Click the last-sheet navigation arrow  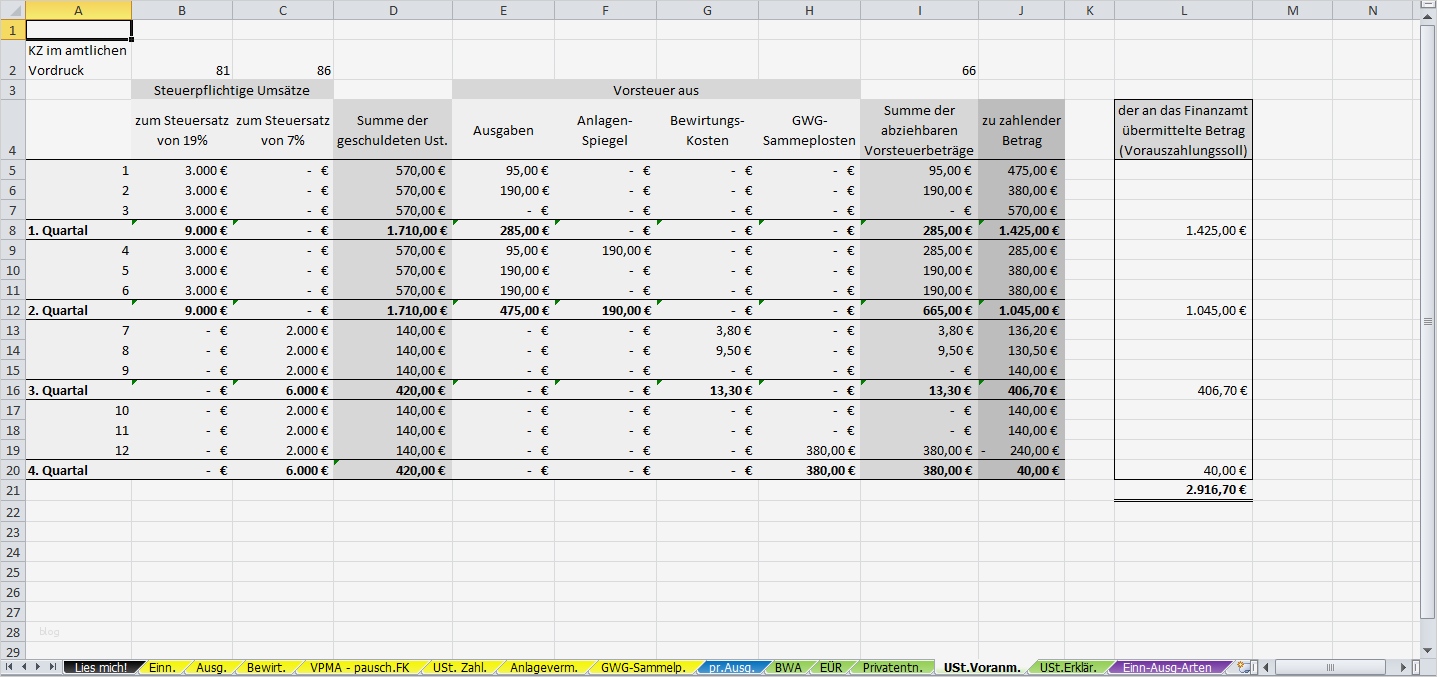53,667
